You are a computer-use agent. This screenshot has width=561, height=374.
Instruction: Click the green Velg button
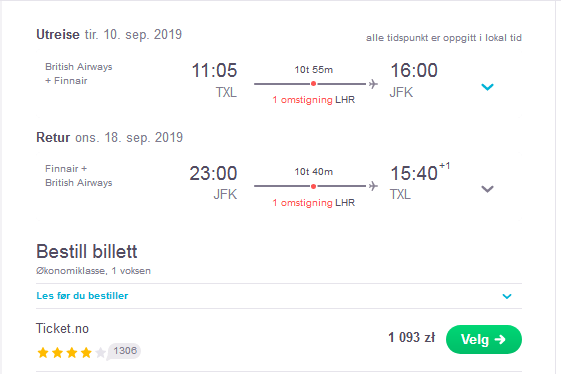click(484, 339)
